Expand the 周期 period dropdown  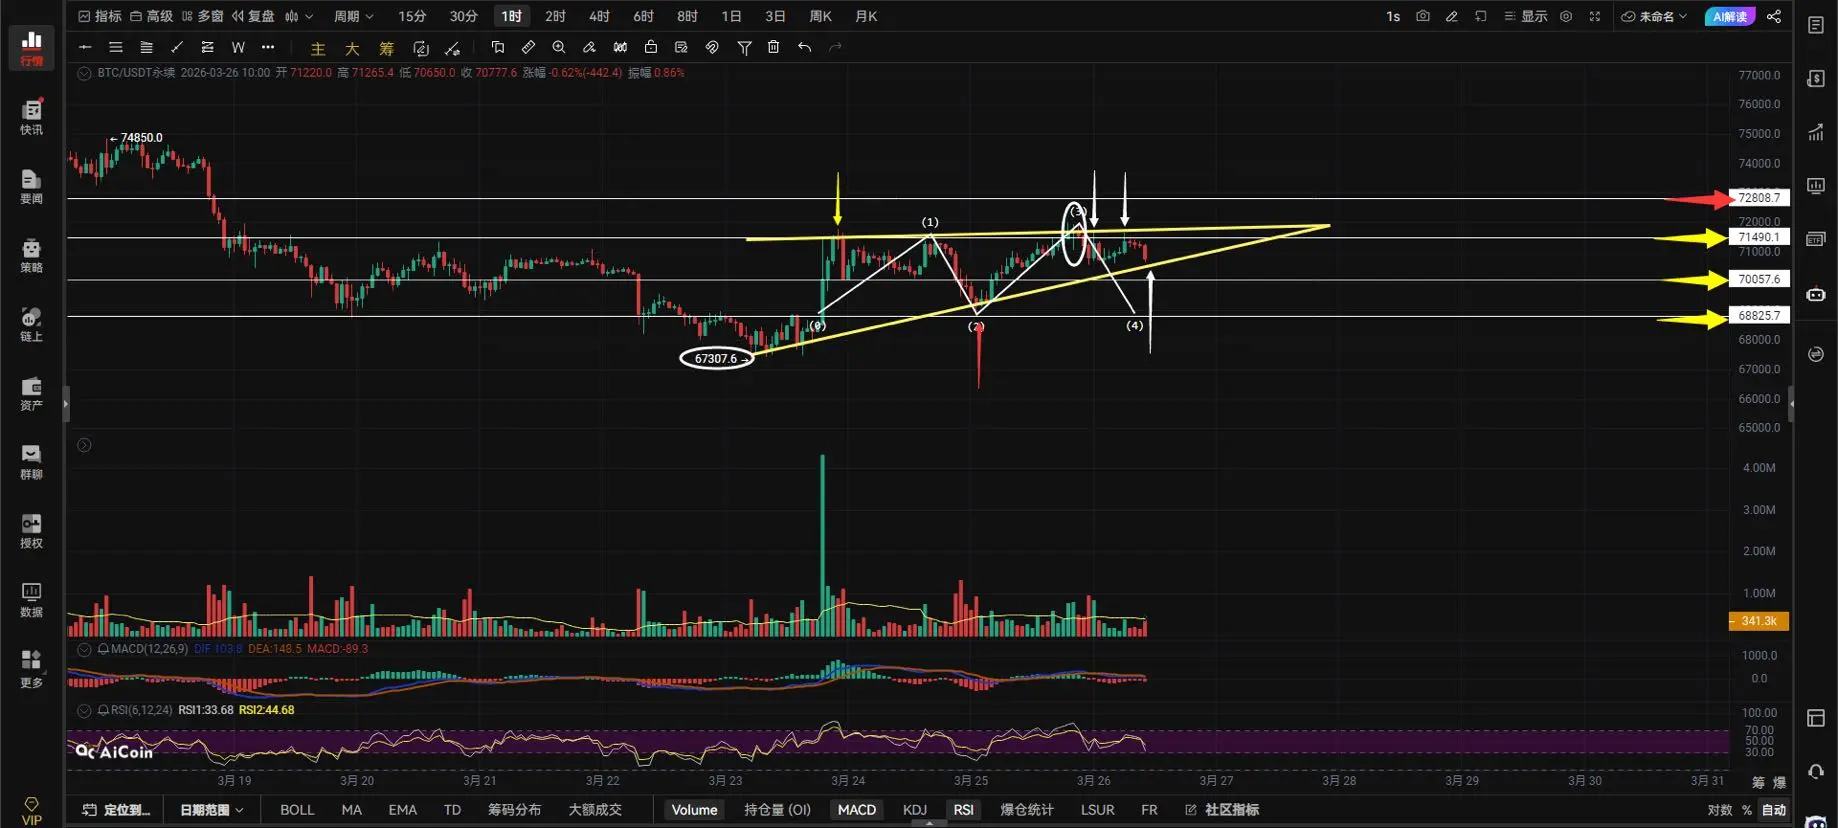pos(353,16)
